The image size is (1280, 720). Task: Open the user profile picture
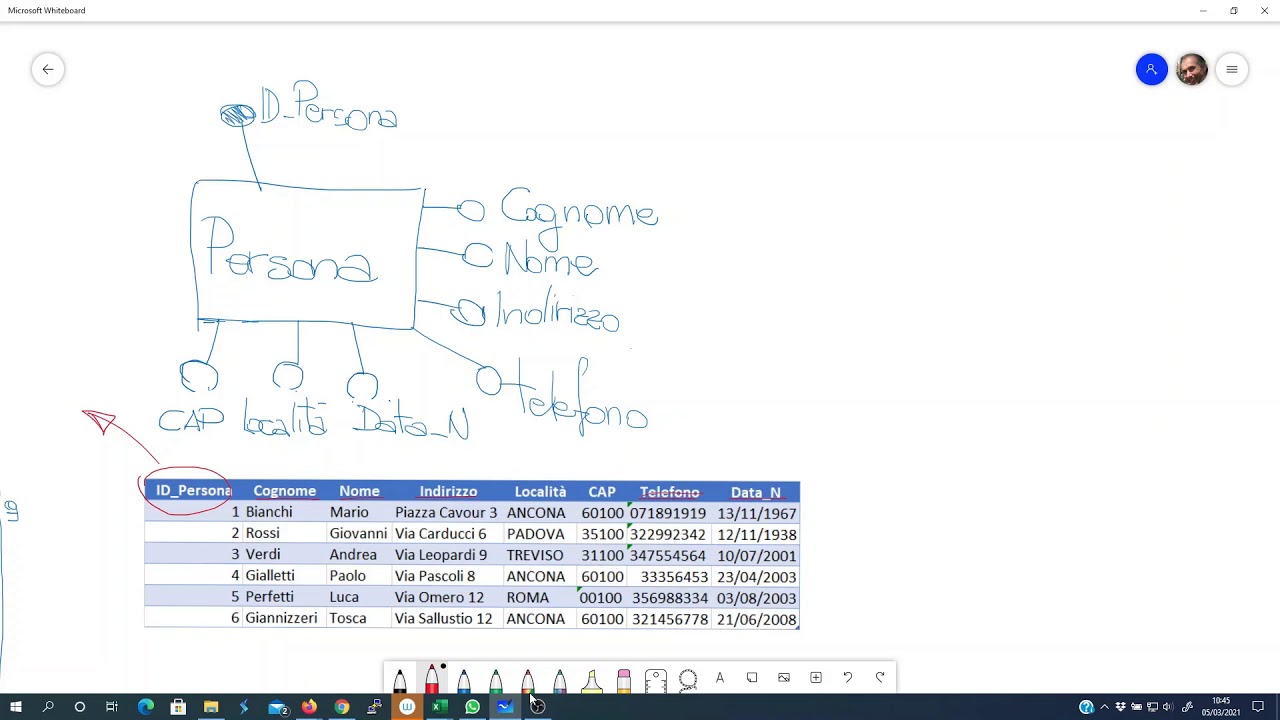coord(1192,69)
